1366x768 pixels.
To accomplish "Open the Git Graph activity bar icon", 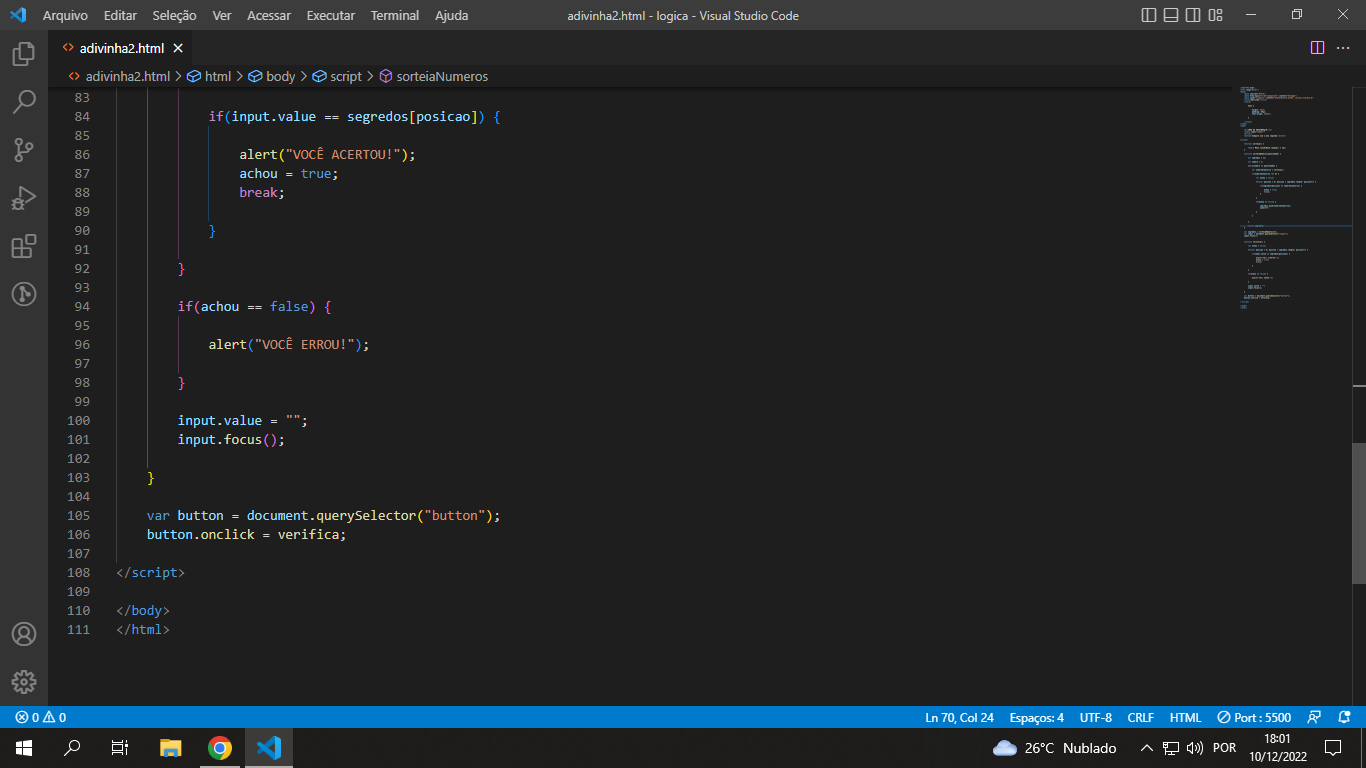I will tap(24, 294).
